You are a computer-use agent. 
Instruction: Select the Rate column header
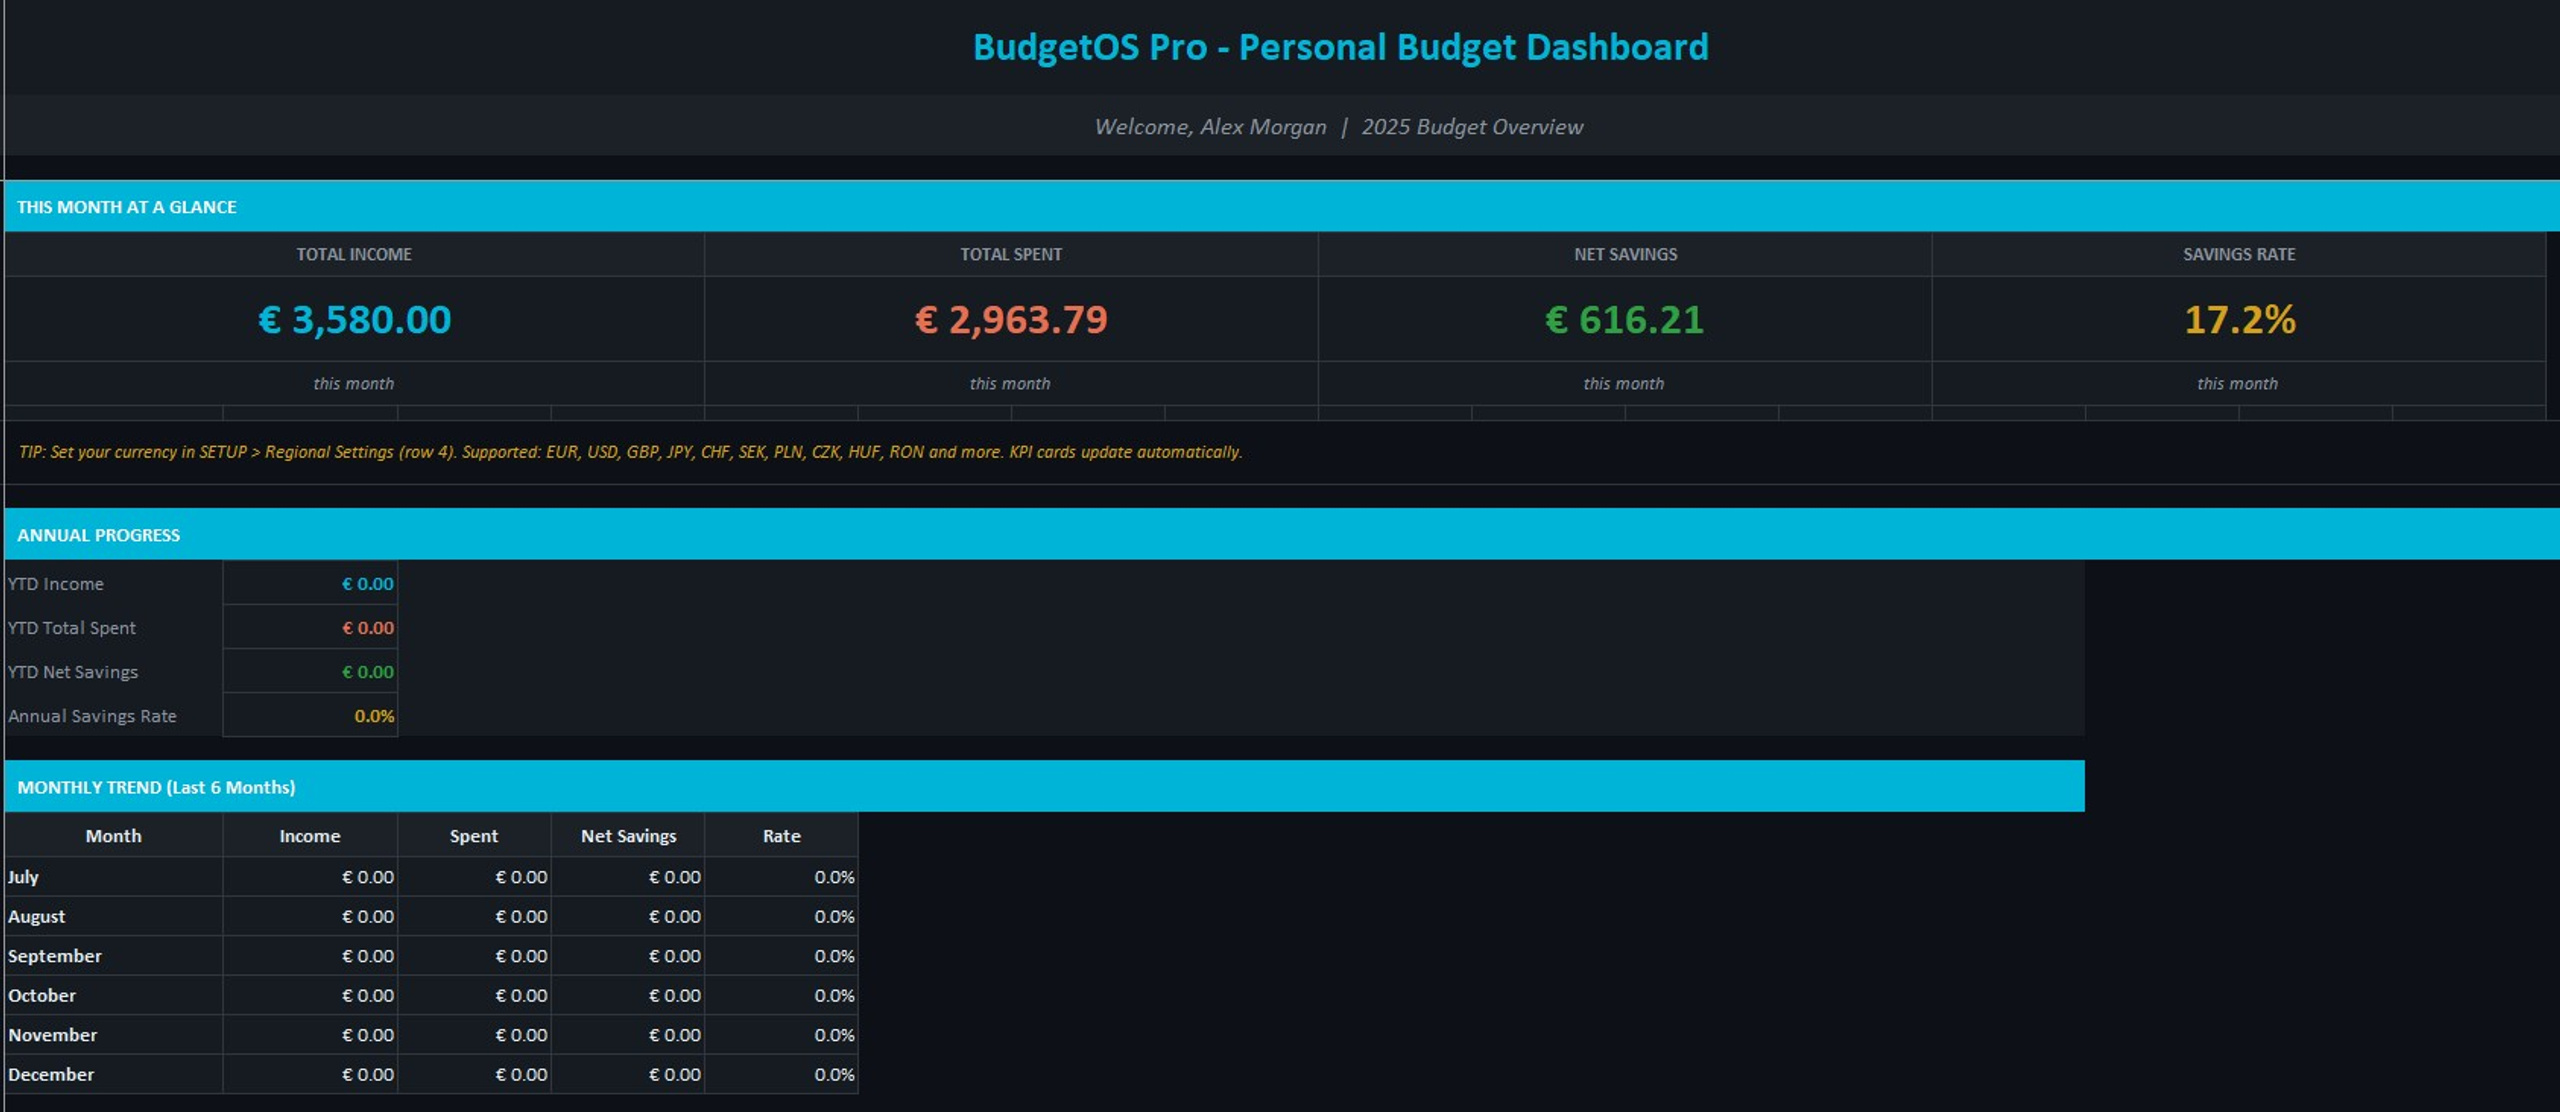[781, 836]
